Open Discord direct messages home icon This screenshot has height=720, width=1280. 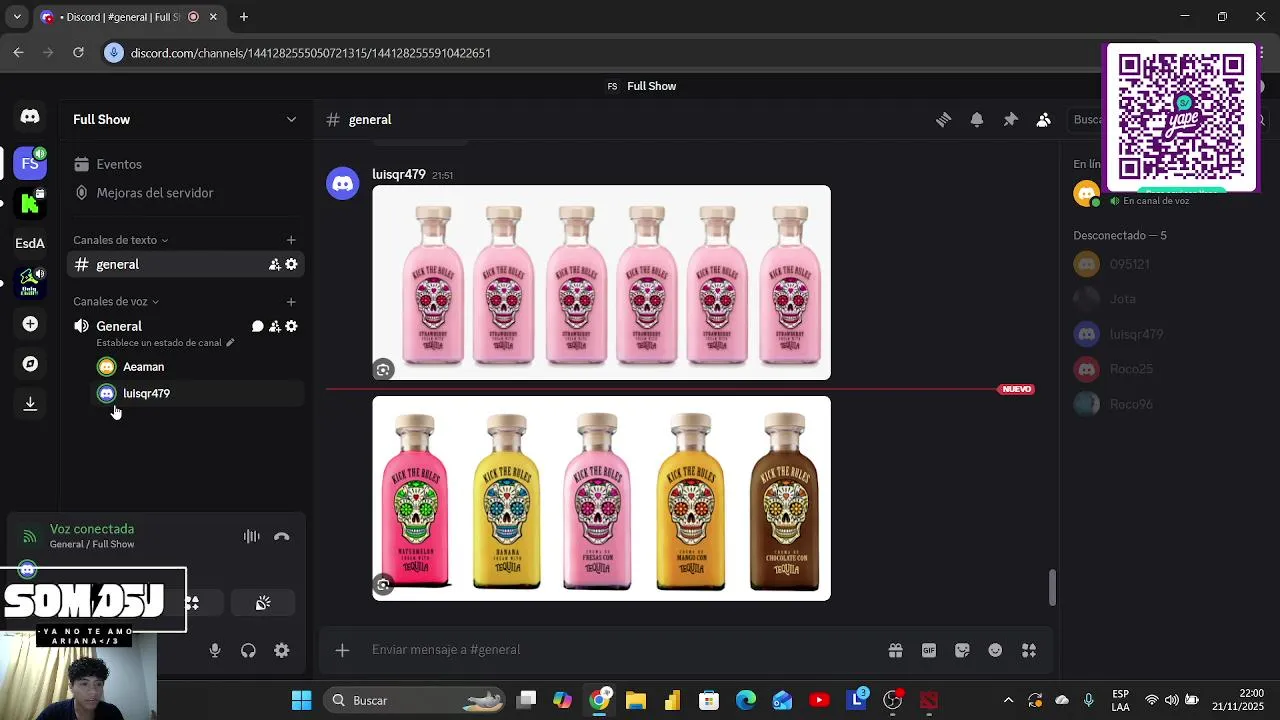pos(30,117)
